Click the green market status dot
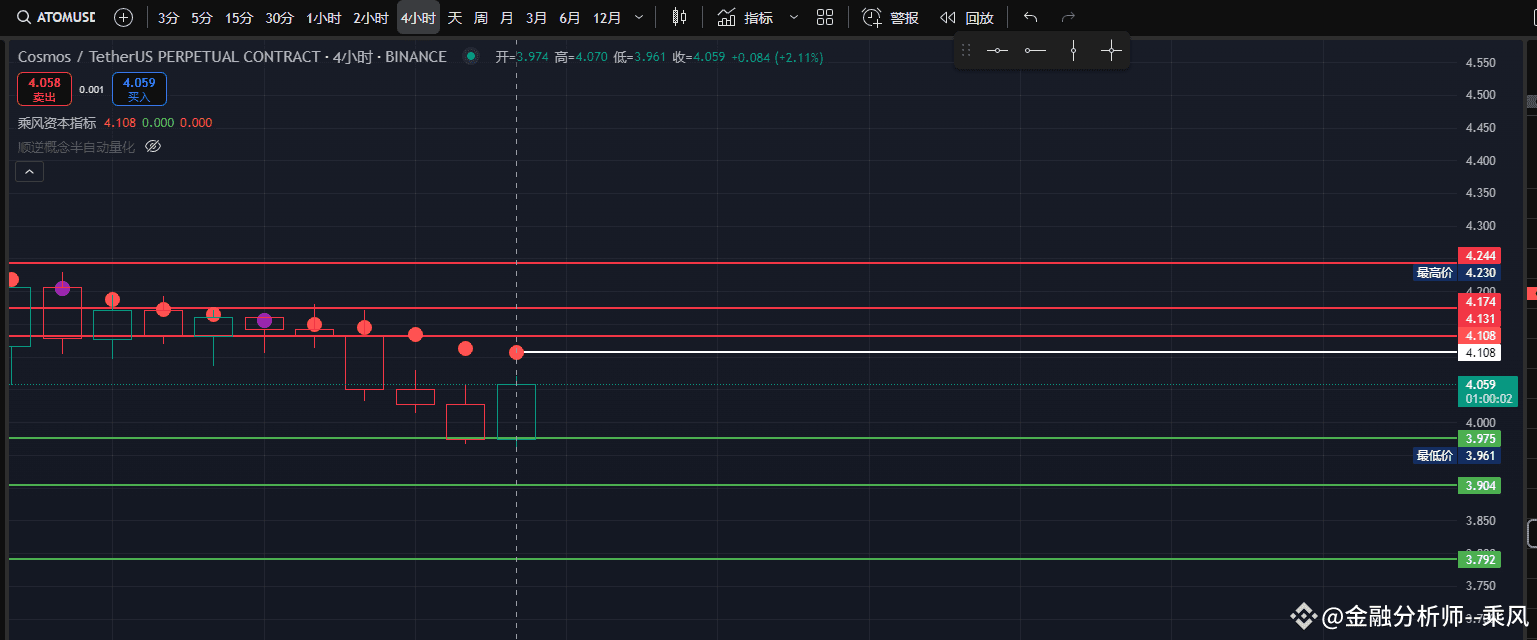 (471, 57)
